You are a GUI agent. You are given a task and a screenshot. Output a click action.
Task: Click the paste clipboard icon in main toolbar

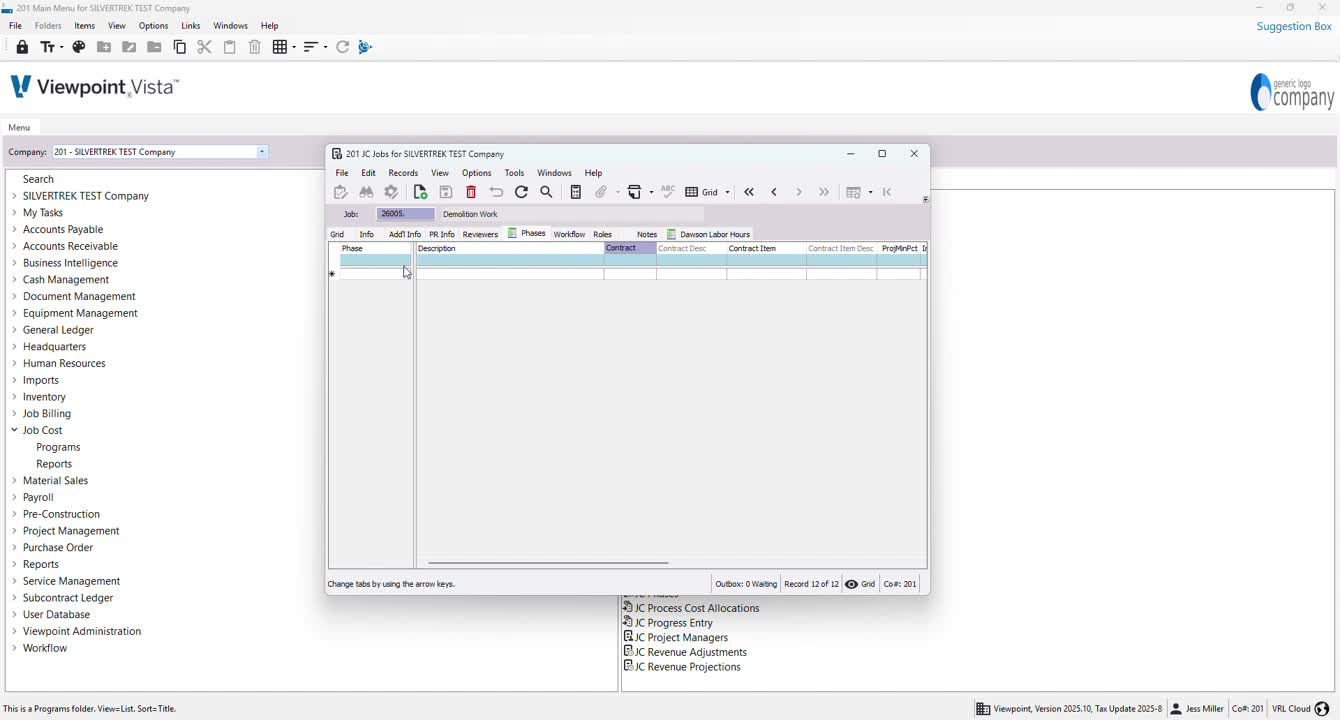pyautogui.click(x=230, y=47)
